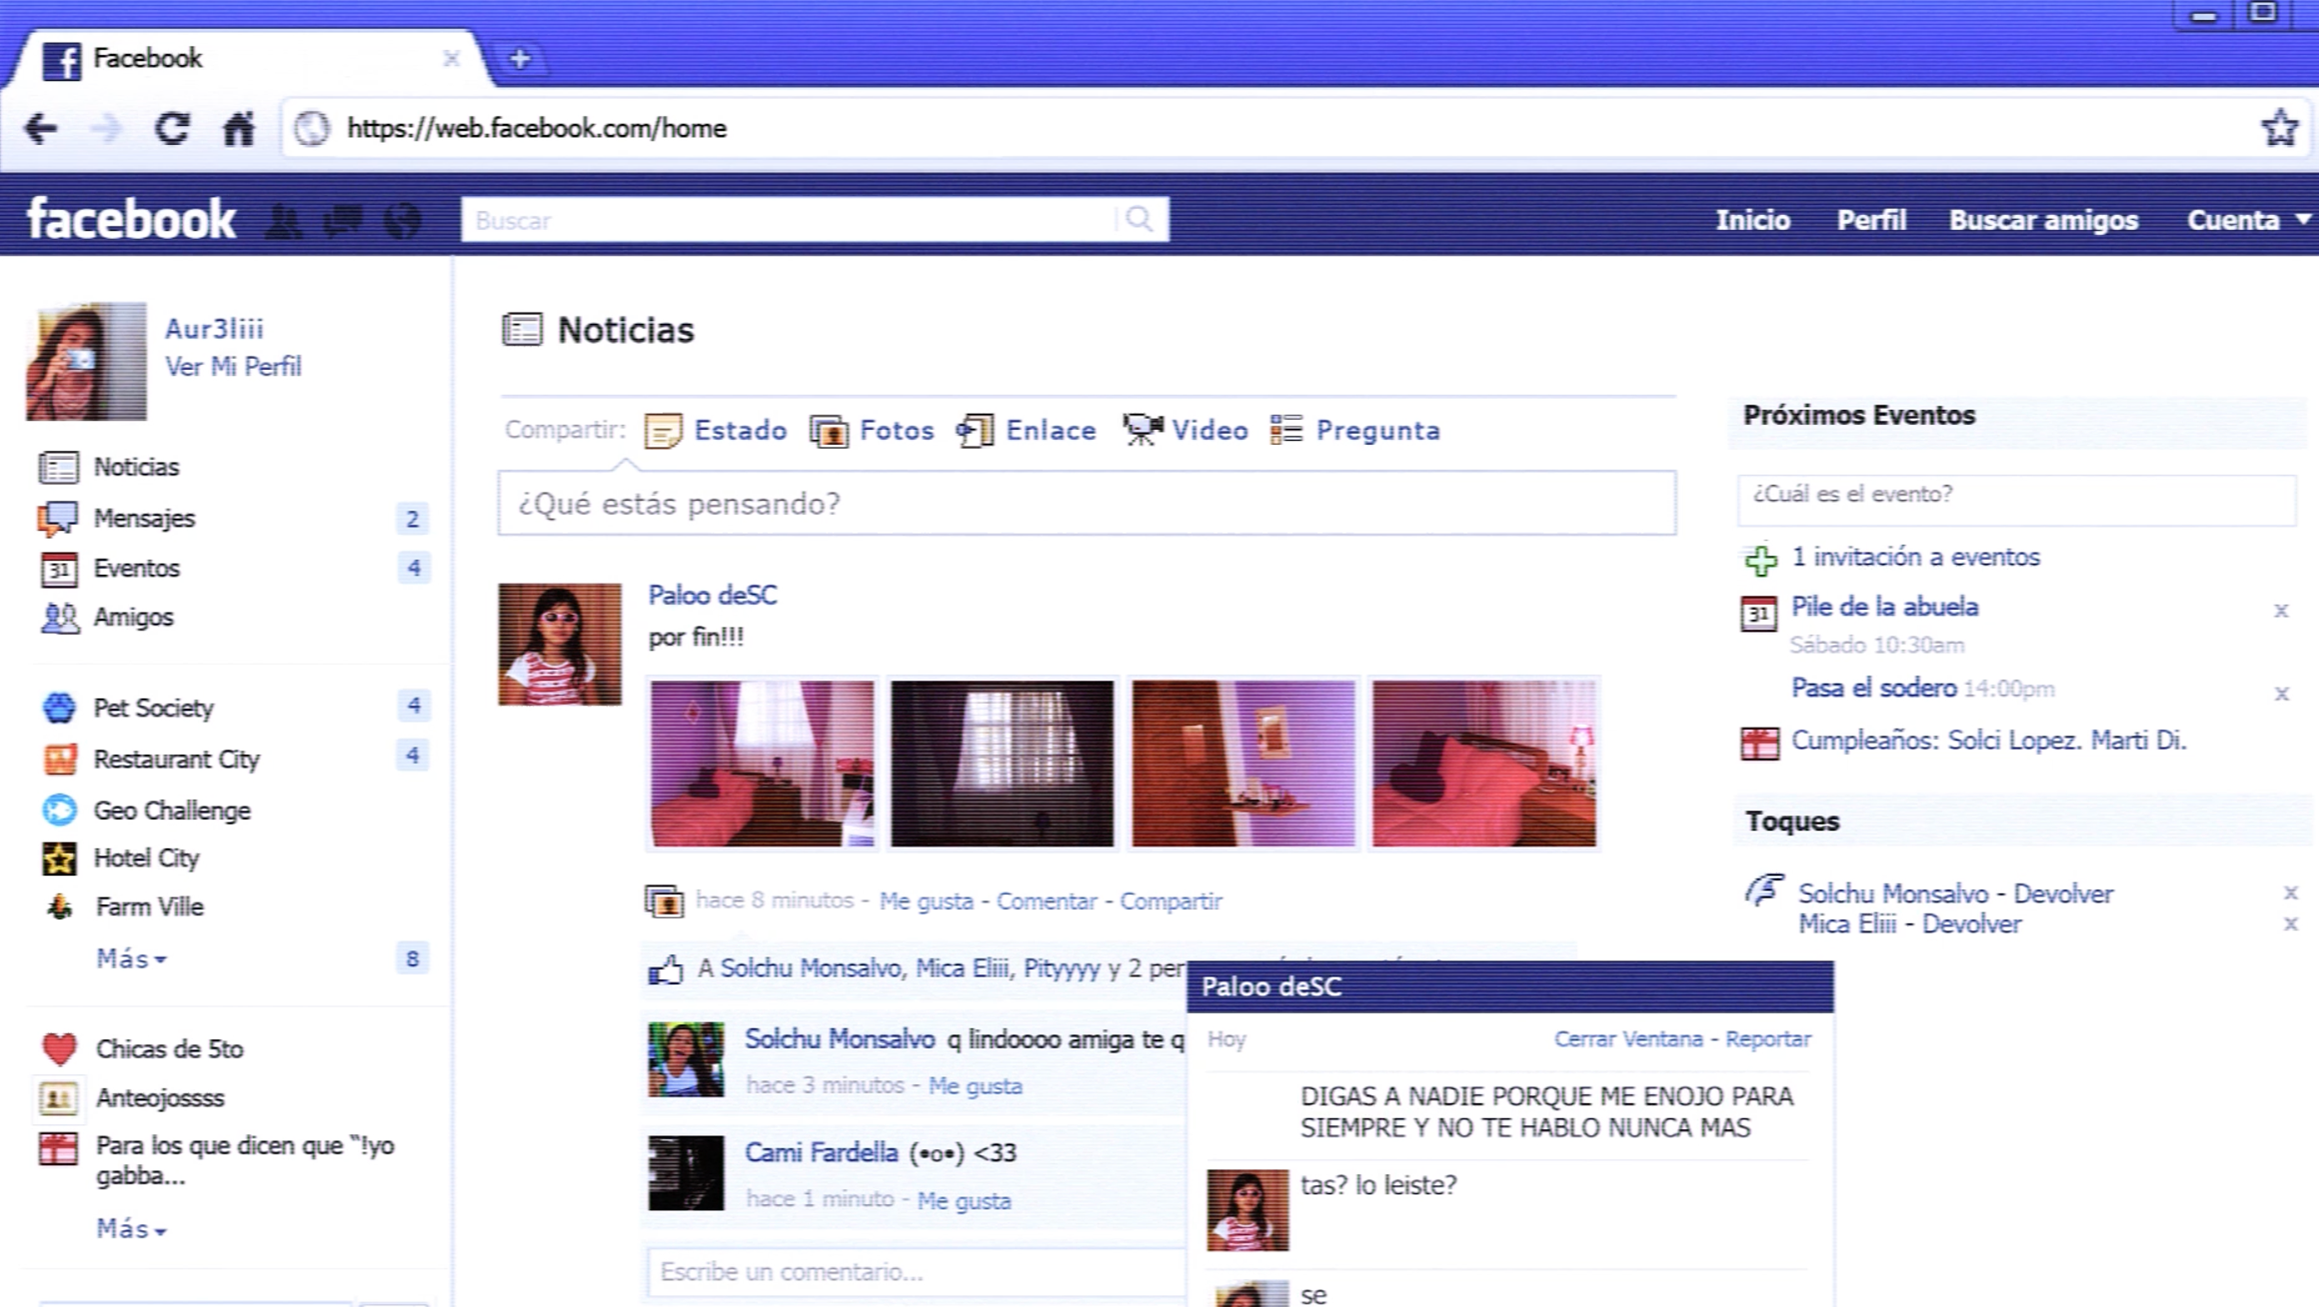Open the dark window photo thumbnail
Image resolution: width=2319 pixels, height=1307 pixels.
tap(1002, 763)
